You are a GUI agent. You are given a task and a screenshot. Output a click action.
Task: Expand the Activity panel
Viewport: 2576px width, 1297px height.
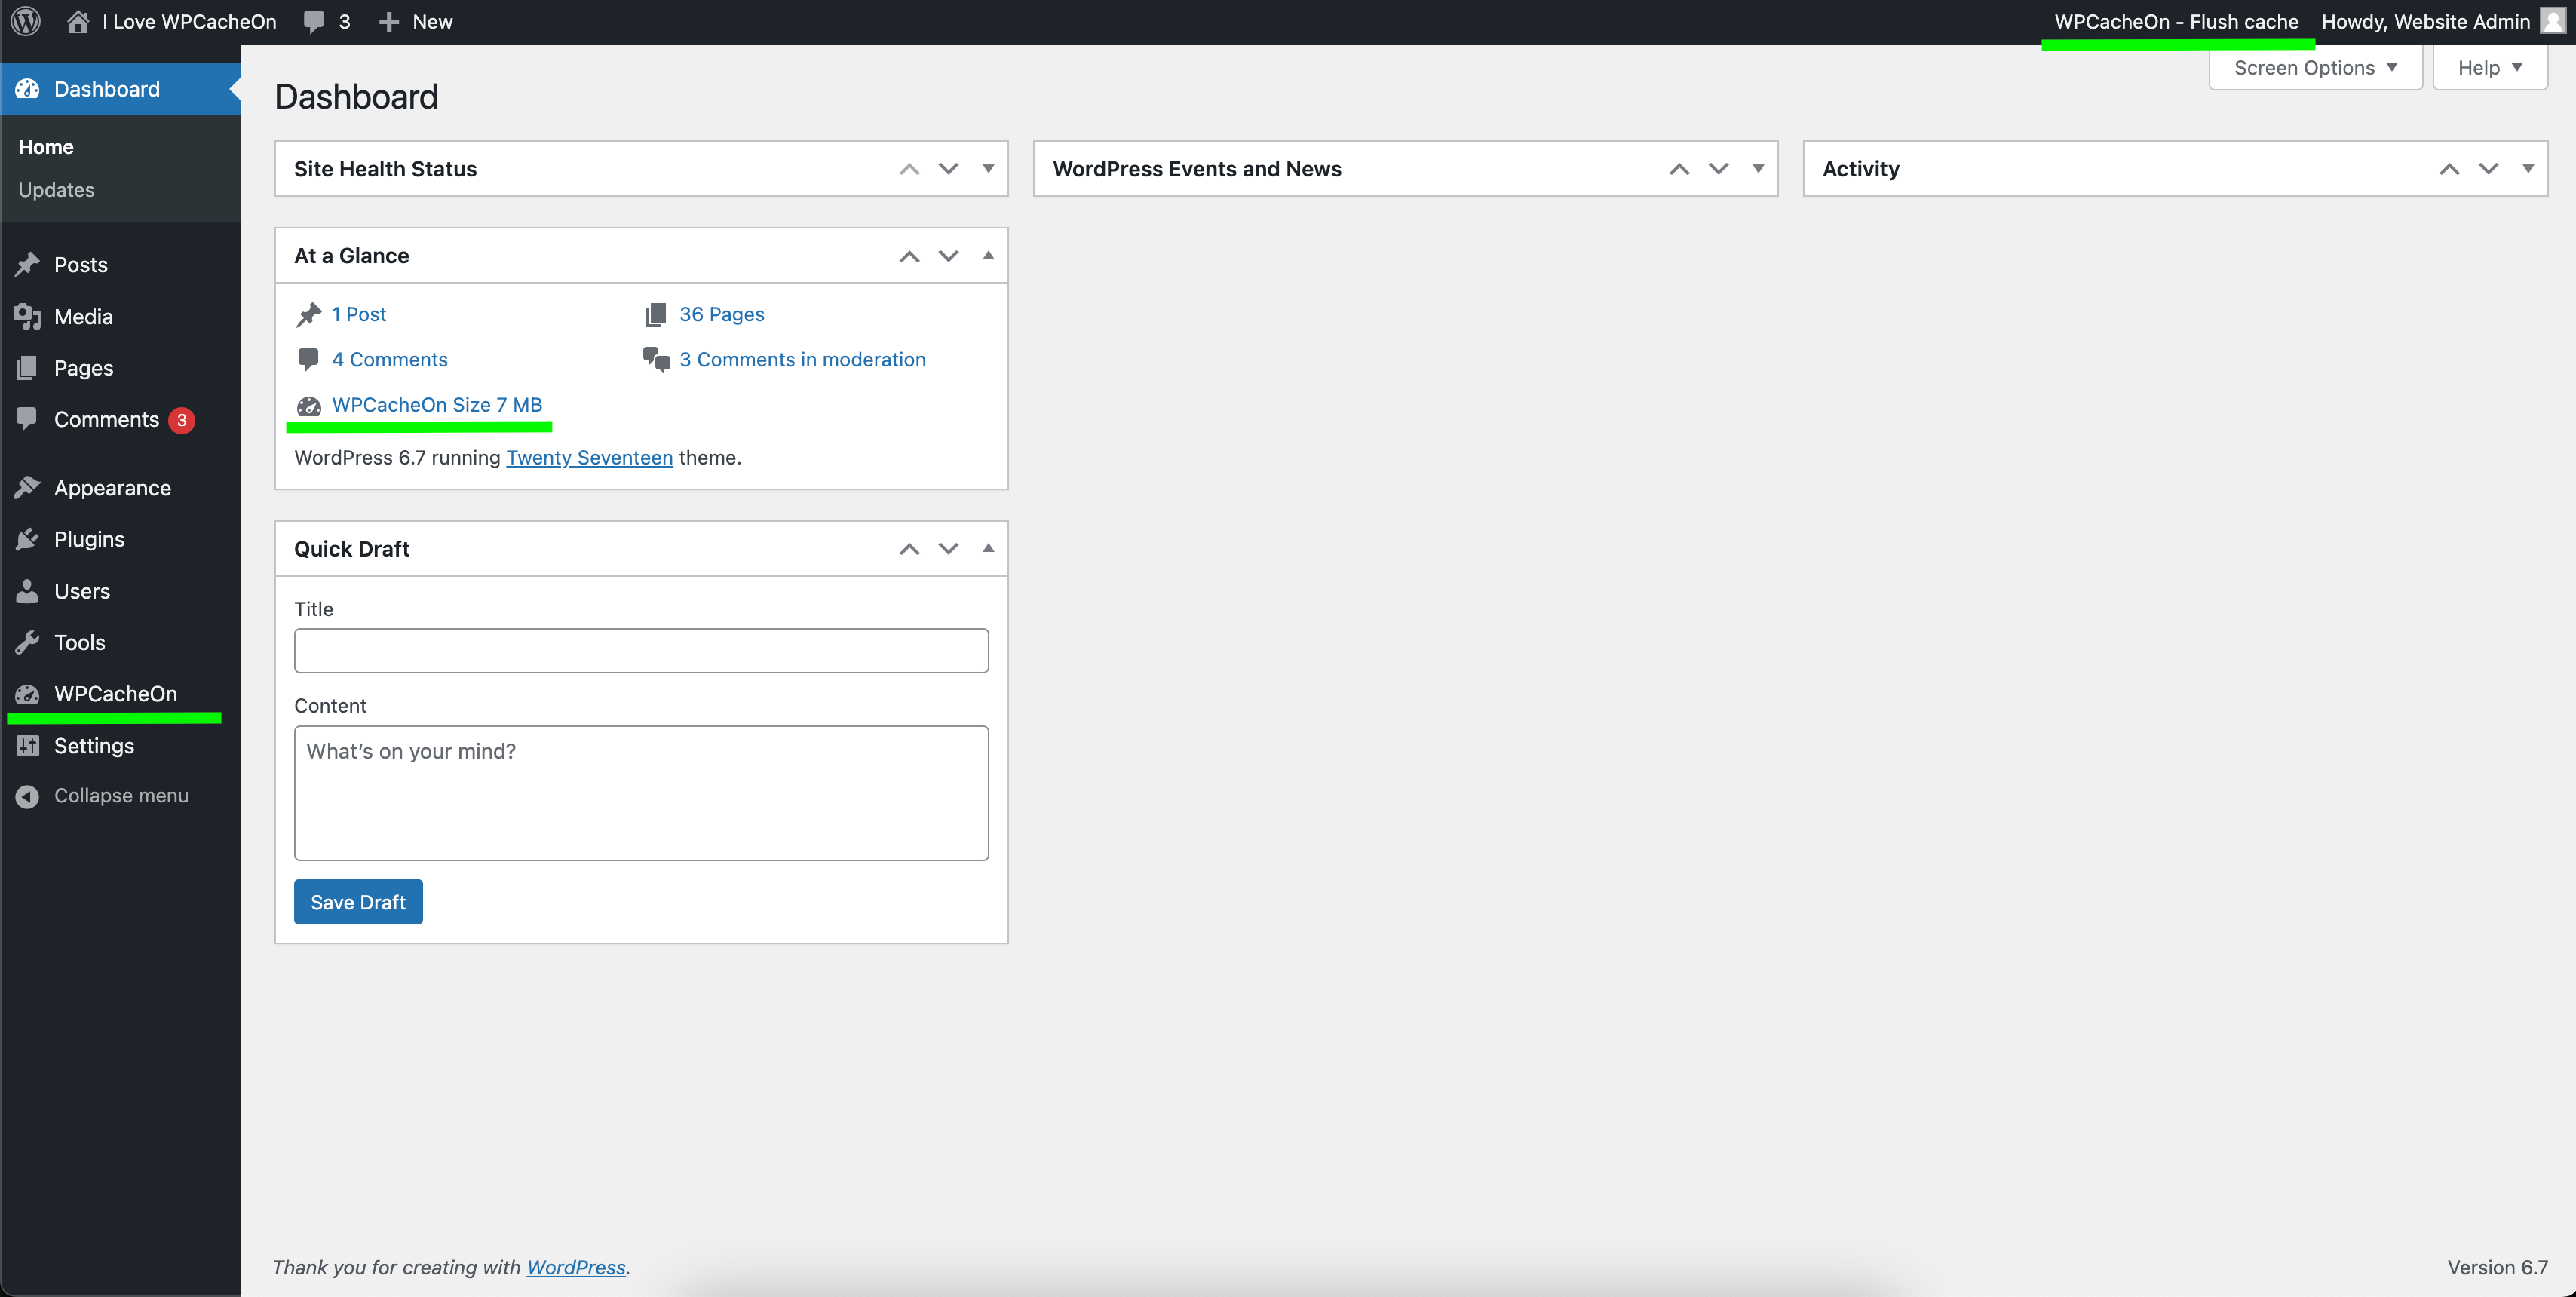[2528, 169]
